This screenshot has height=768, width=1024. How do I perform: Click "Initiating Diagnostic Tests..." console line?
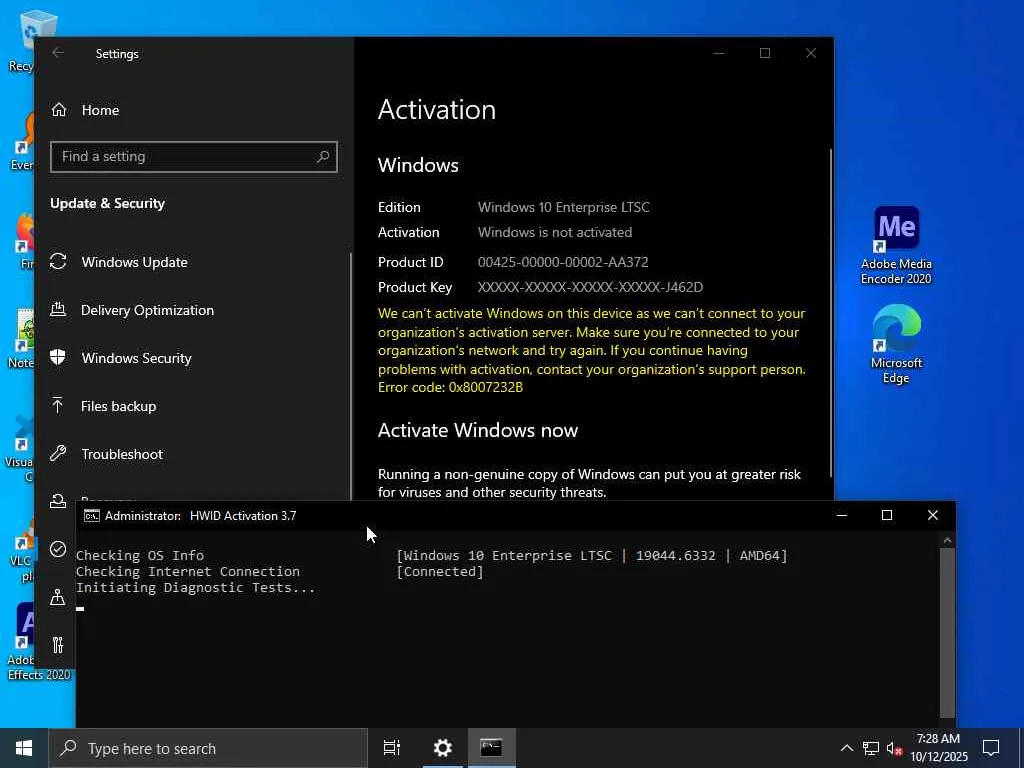195,588
